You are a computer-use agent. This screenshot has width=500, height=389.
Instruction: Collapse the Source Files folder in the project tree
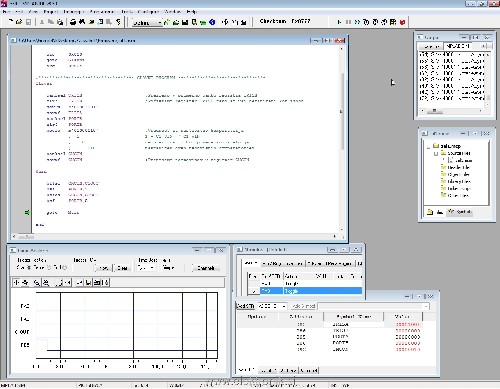[435, 153]
